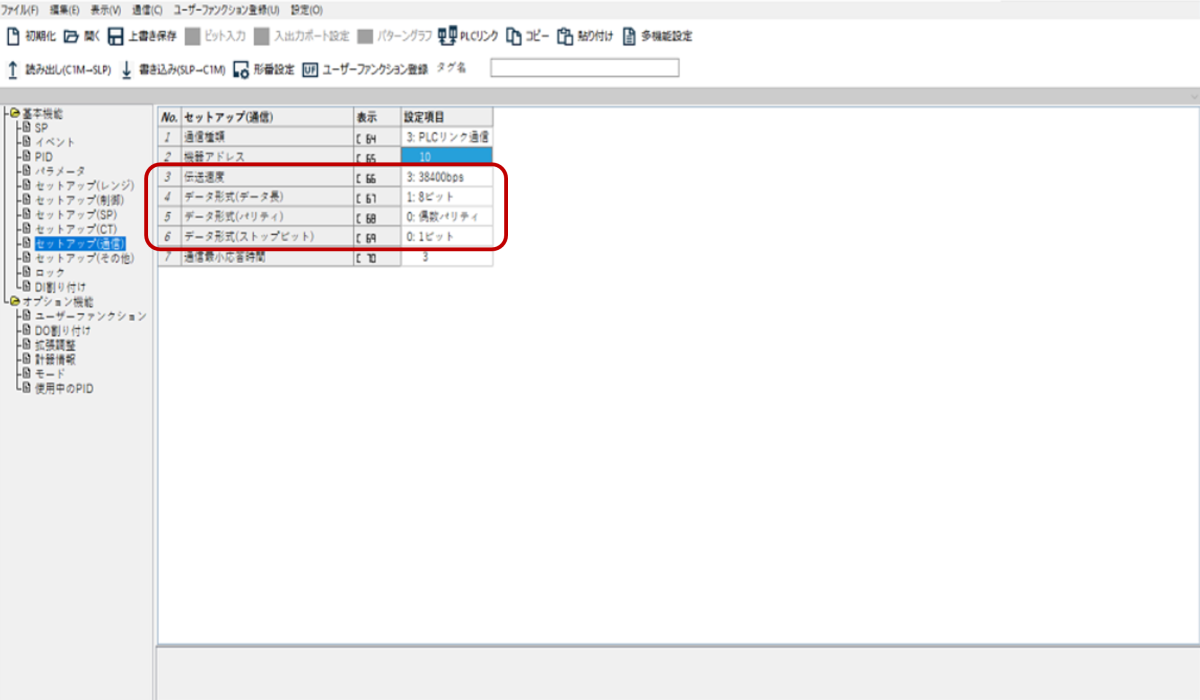Open 多機能設定 from the toolbar

[630, 37]
